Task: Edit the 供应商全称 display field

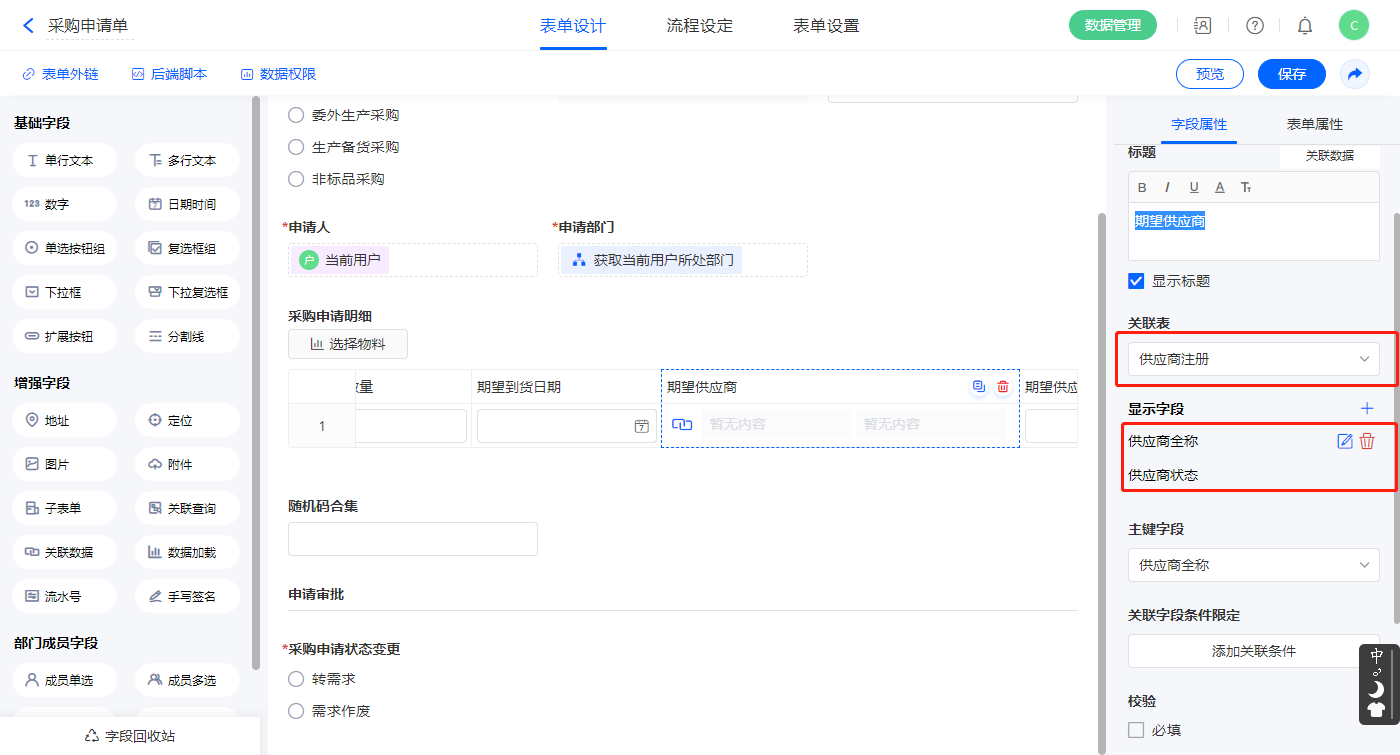Action: tap(1345, 441)
